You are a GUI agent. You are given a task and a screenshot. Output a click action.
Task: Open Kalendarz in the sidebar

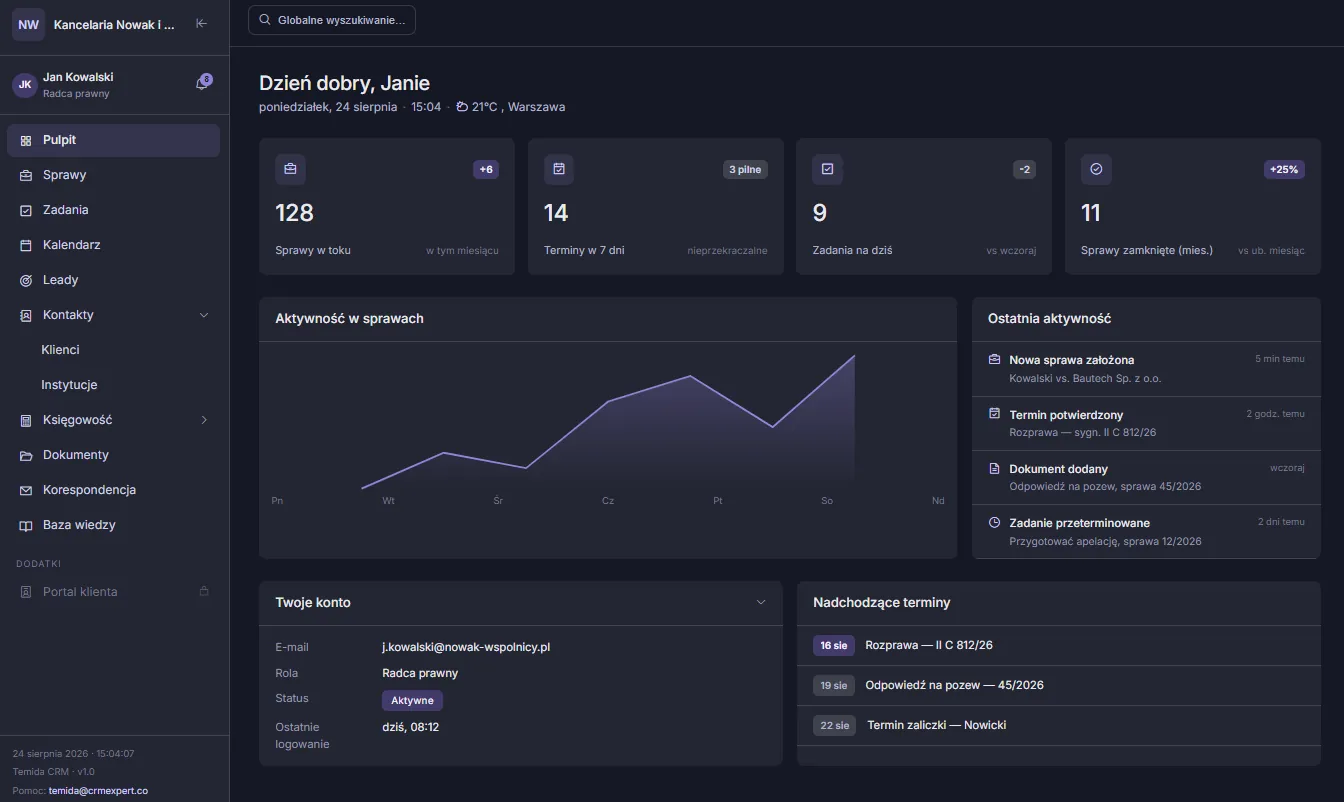(113, 245)
